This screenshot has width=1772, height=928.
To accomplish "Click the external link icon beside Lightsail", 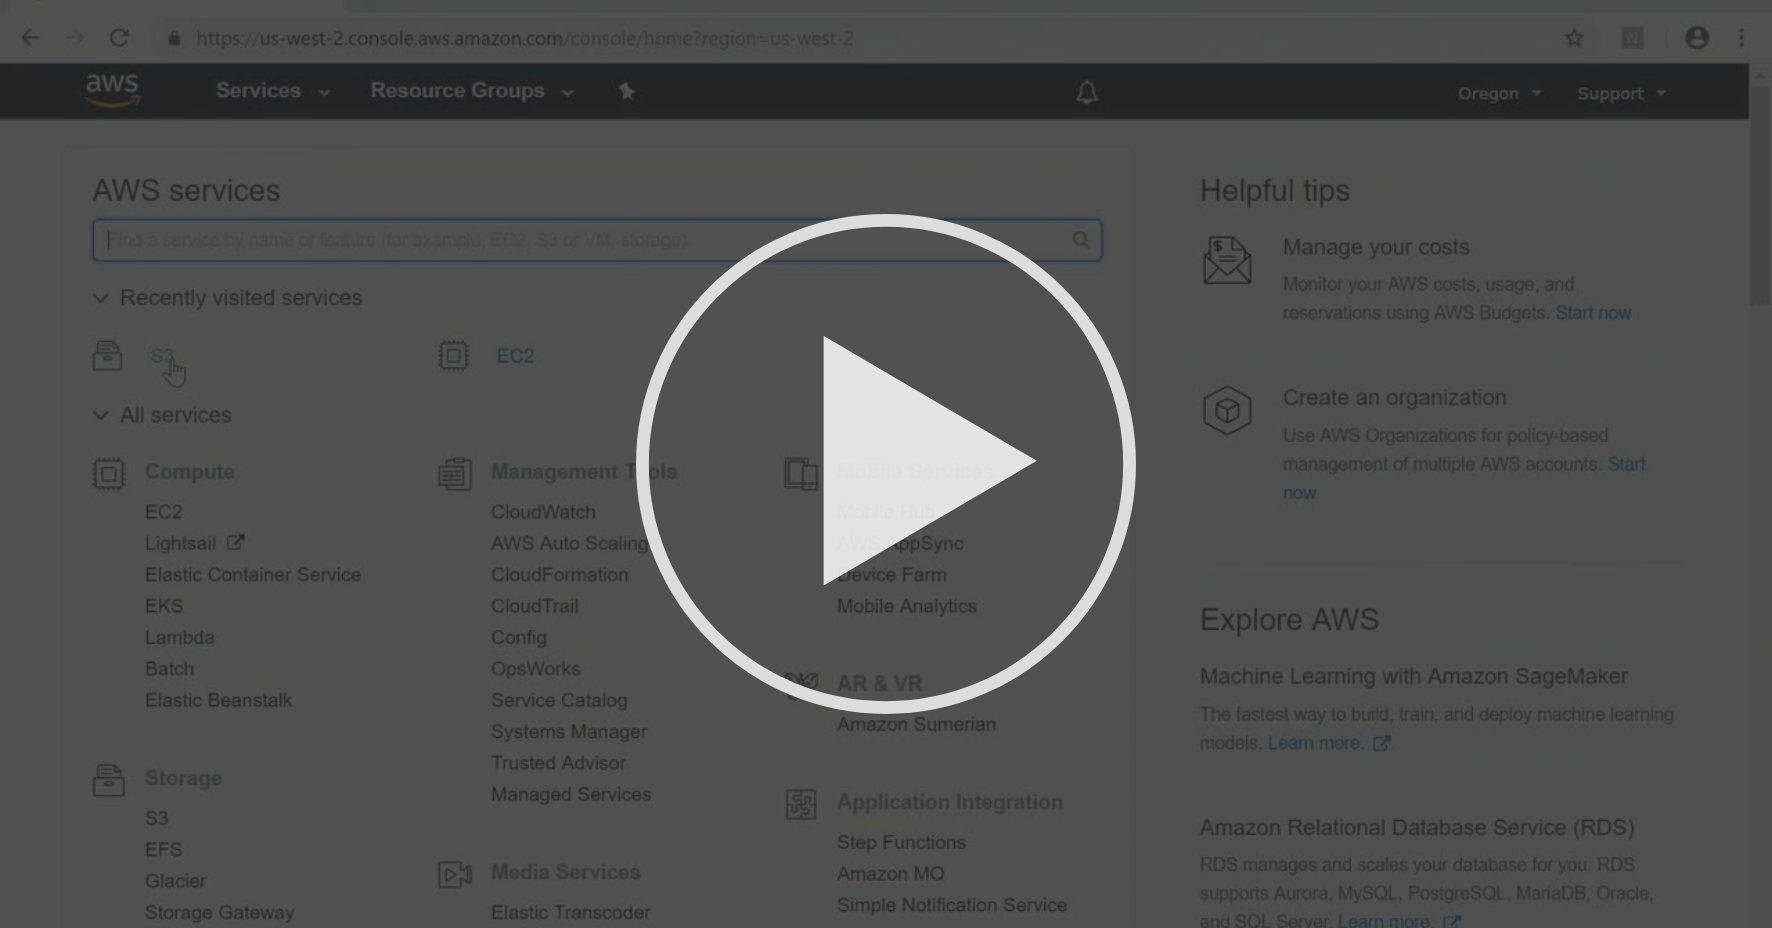I will coord(235,542).
